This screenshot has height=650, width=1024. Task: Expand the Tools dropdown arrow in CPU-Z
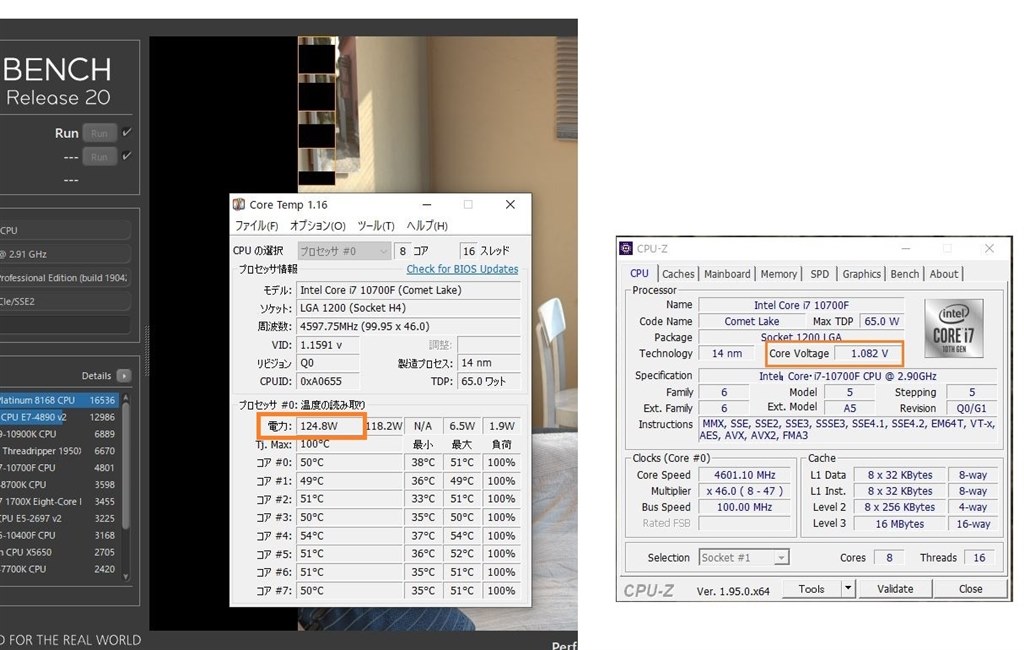click(x=848, y=588)
